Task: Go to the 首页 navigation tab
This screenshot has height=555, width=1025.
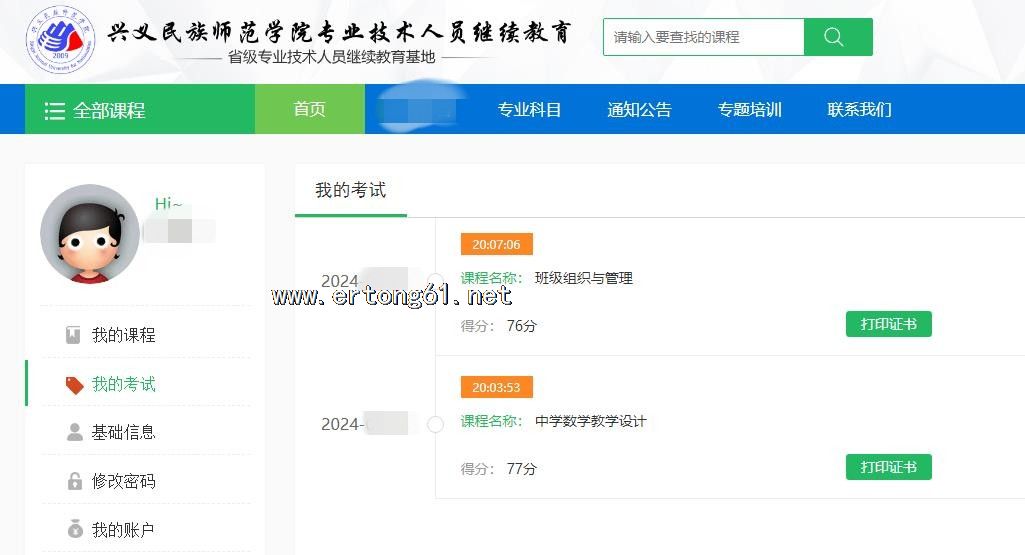Action: 309,109
